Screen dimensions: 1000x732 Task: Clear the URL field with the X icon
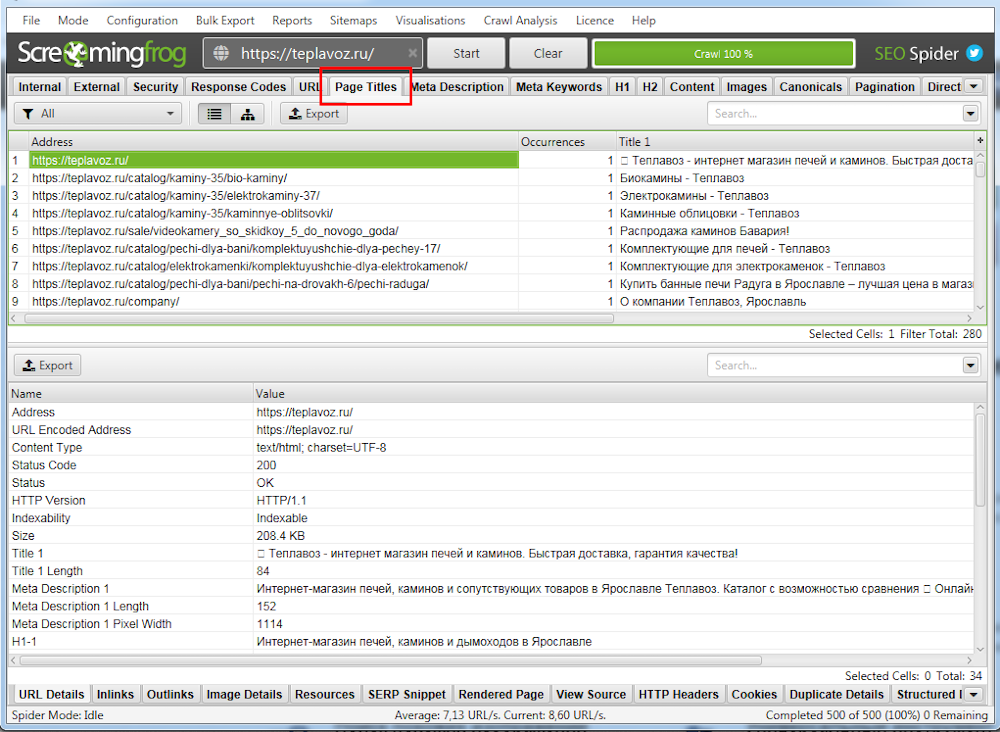tap(412, 54)
